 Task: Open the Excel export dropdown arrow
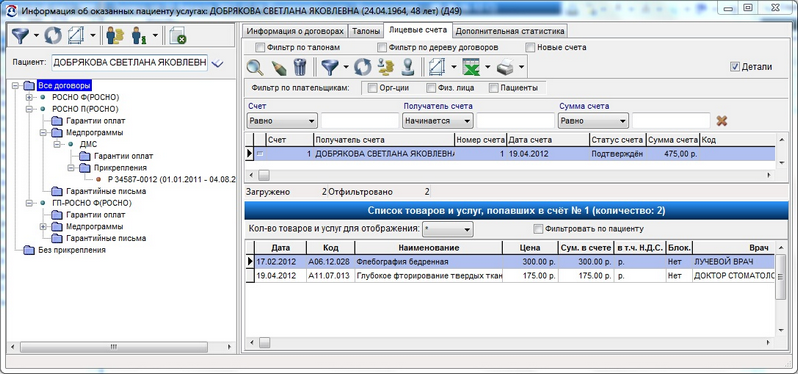point(488,67)
